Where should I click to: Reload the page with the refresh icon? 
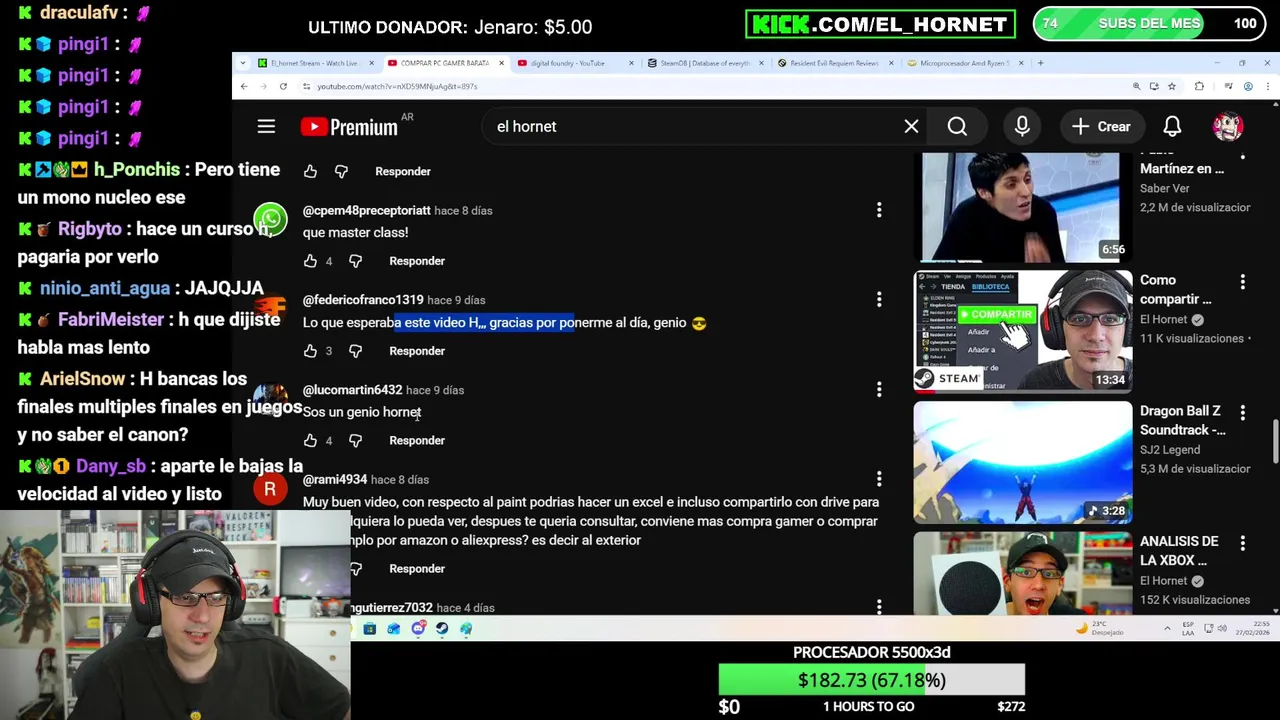283,86
